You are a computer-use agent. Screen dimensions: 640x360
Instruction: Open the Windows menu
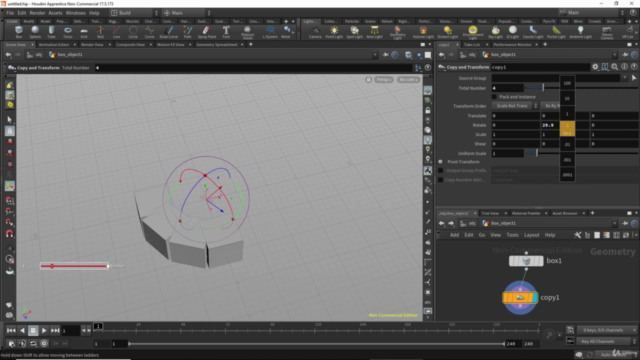coord(76,13)
